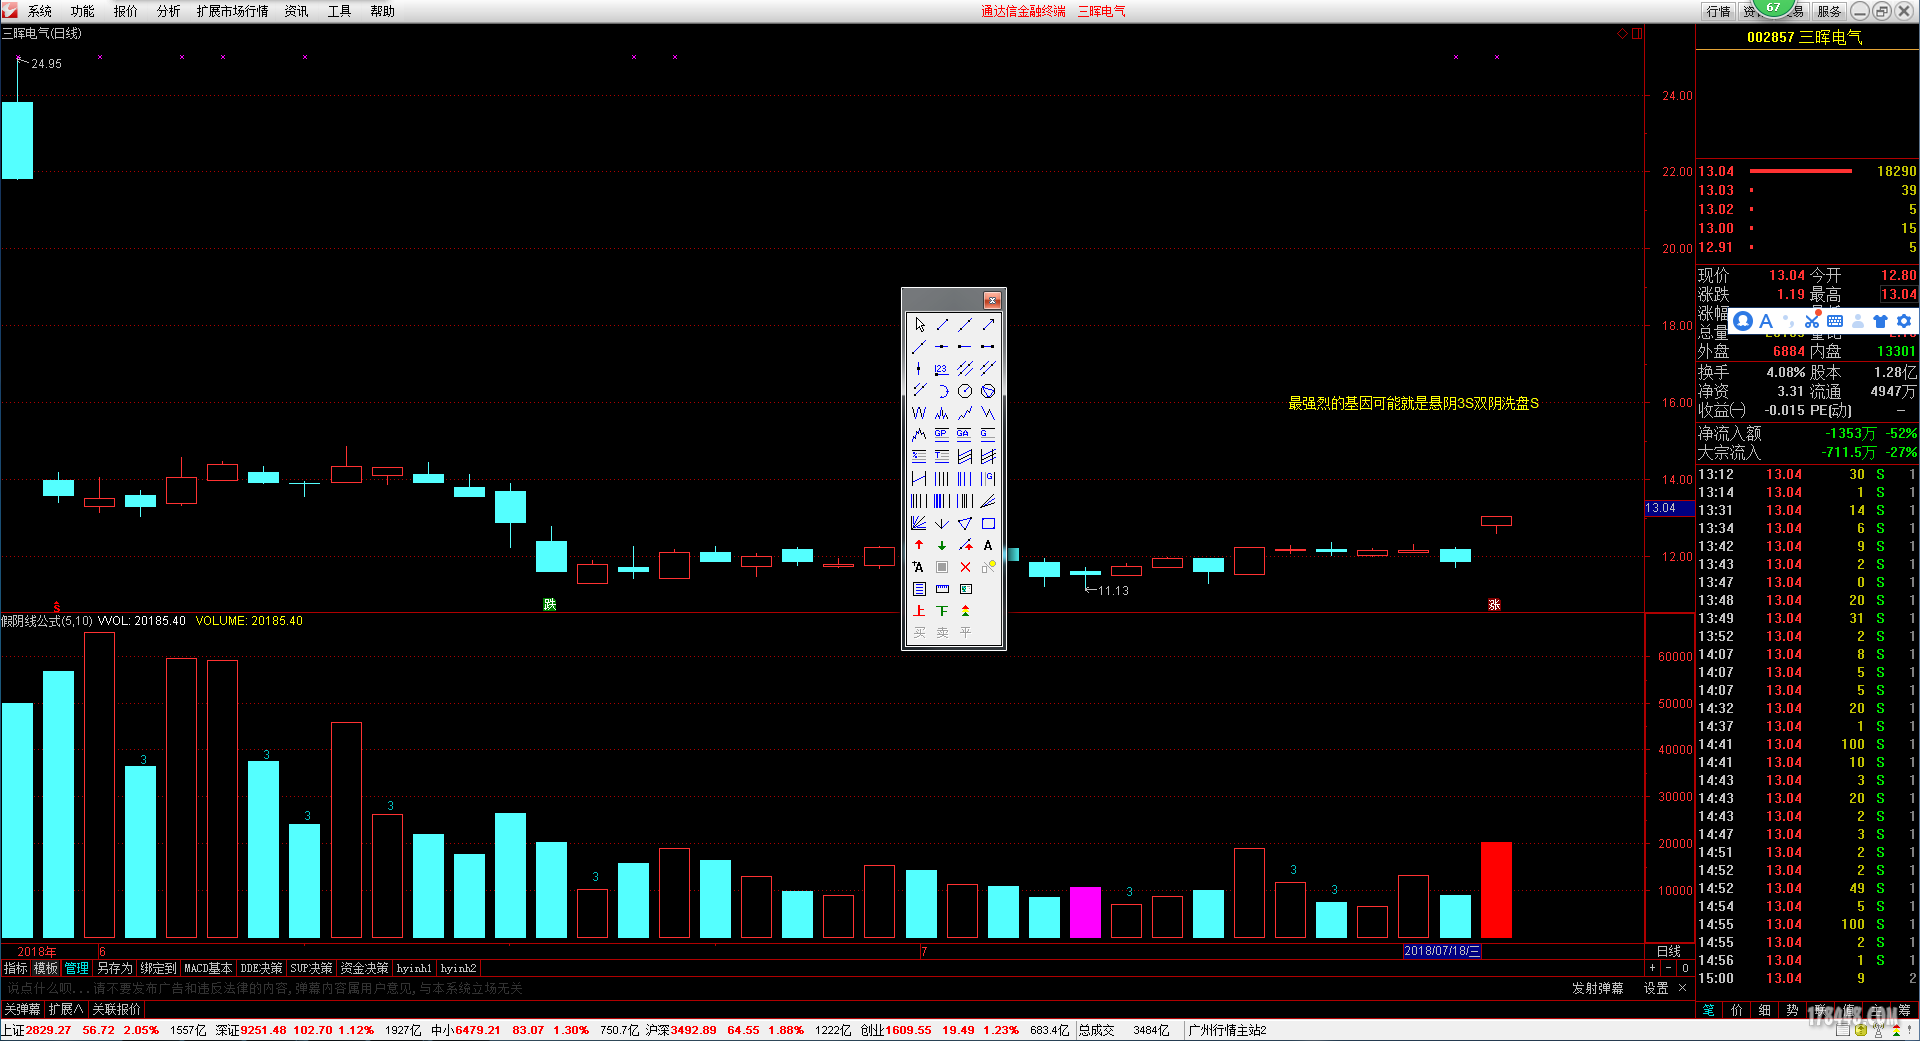Image resolution: width=1920 pixels, height=1041 pixels.
Task: Open the 扩展市场行情 menu
Action: pyautogui.click(x=232, y=11)
